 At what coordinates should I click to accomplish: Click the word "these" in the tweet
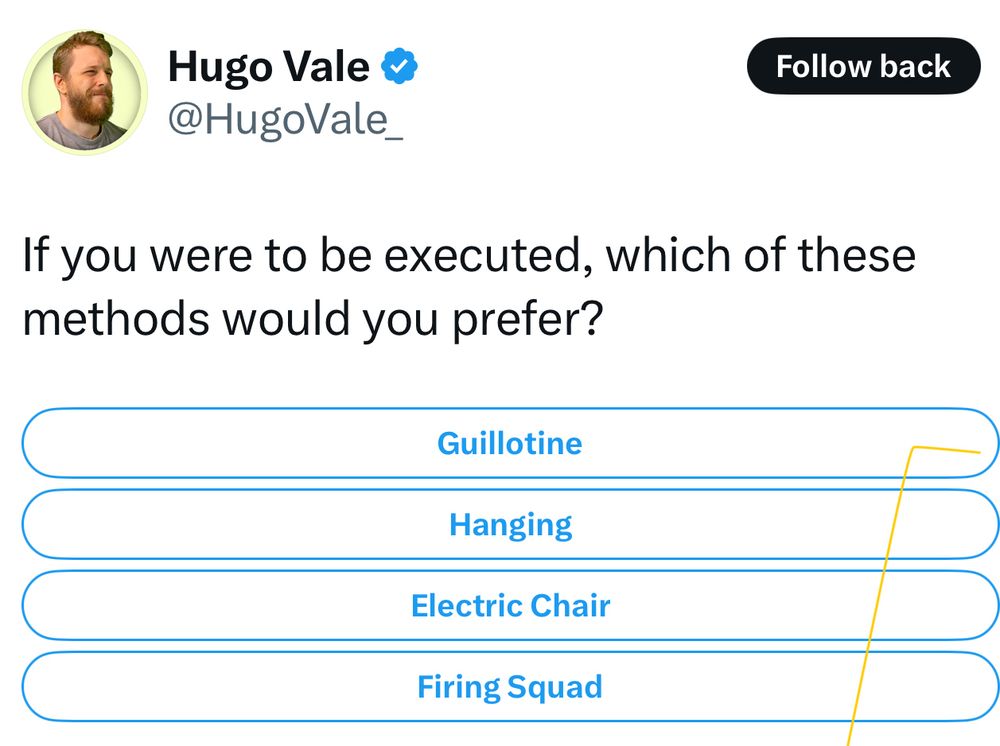[x=856, y=256]
